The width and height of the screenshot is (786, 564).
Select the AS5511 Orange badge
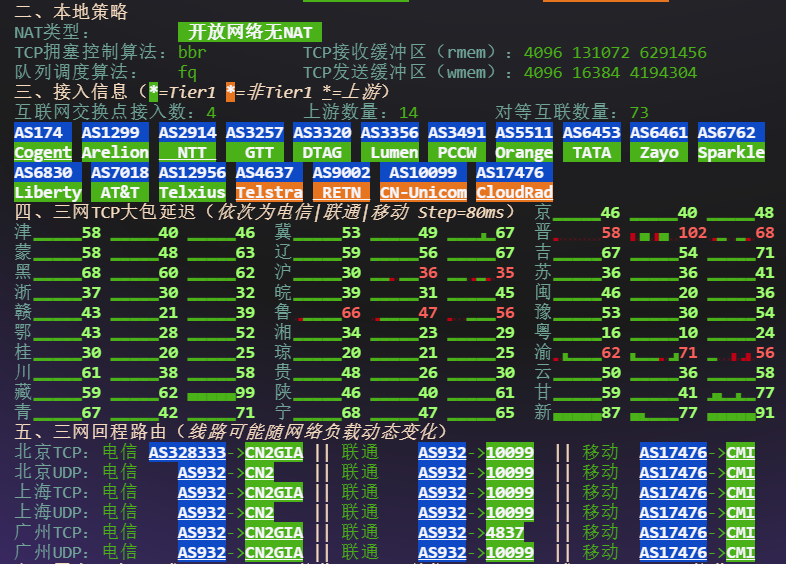point(524,142)
